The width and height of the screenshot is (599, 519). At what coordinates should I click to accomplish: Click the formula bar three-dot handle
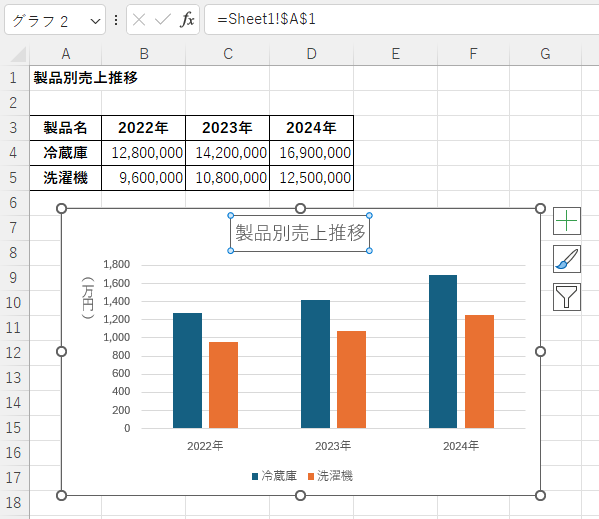(x=116, y=20)
